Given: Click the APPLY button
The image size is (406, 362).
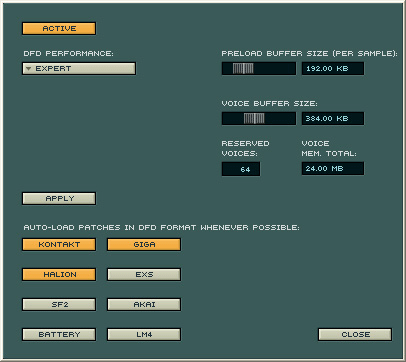Looking at the screenshot, I should pos(59,198).
